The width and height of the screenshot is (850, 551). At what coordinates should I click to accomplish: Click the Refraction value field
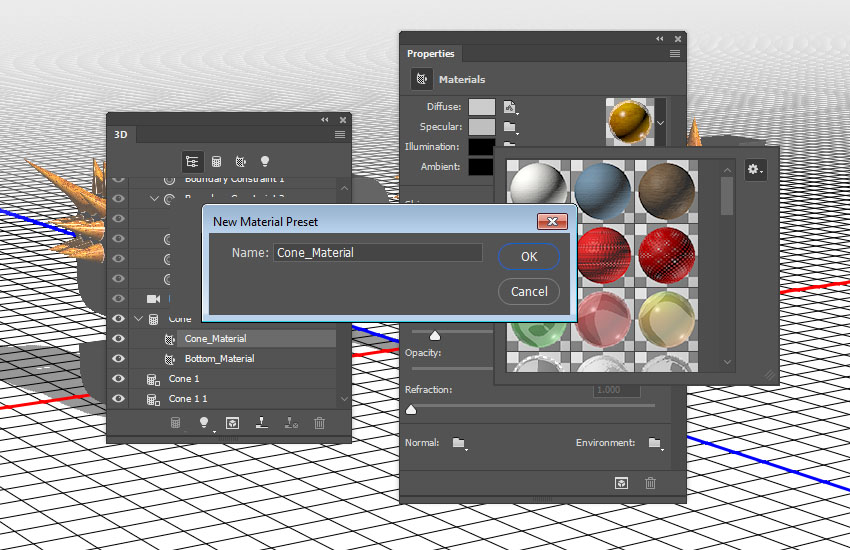[x=616, y=390]
